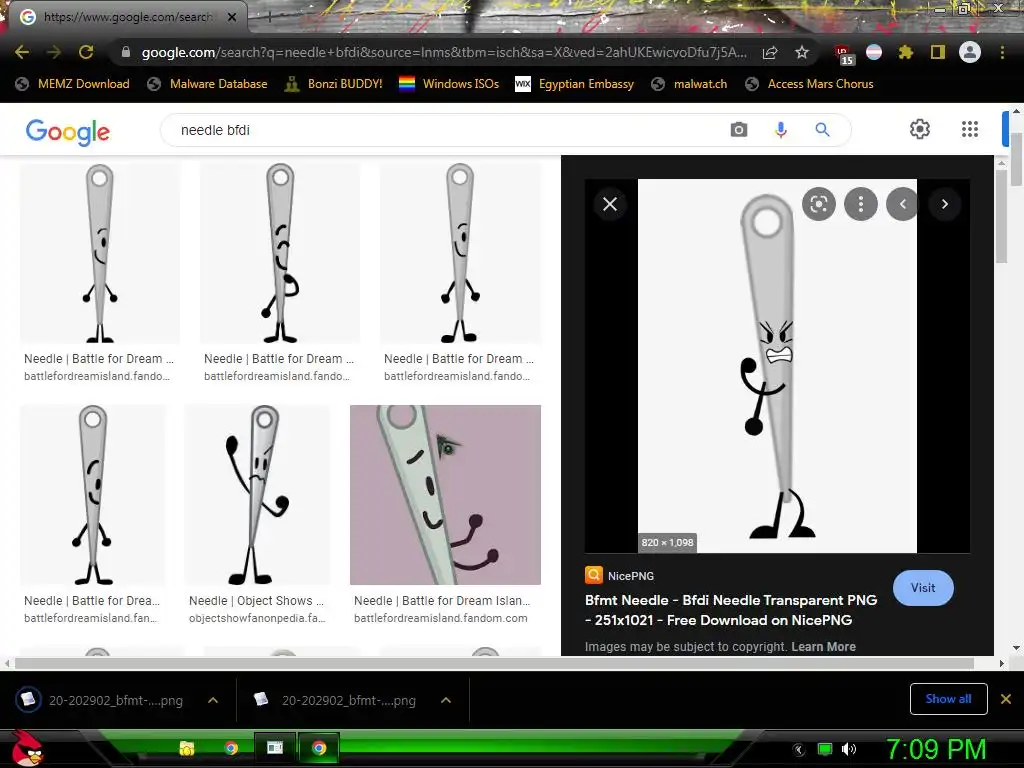Expand options for second downloaded png file
Viewport: 1024px width, 768px height.
click(446, 700)
